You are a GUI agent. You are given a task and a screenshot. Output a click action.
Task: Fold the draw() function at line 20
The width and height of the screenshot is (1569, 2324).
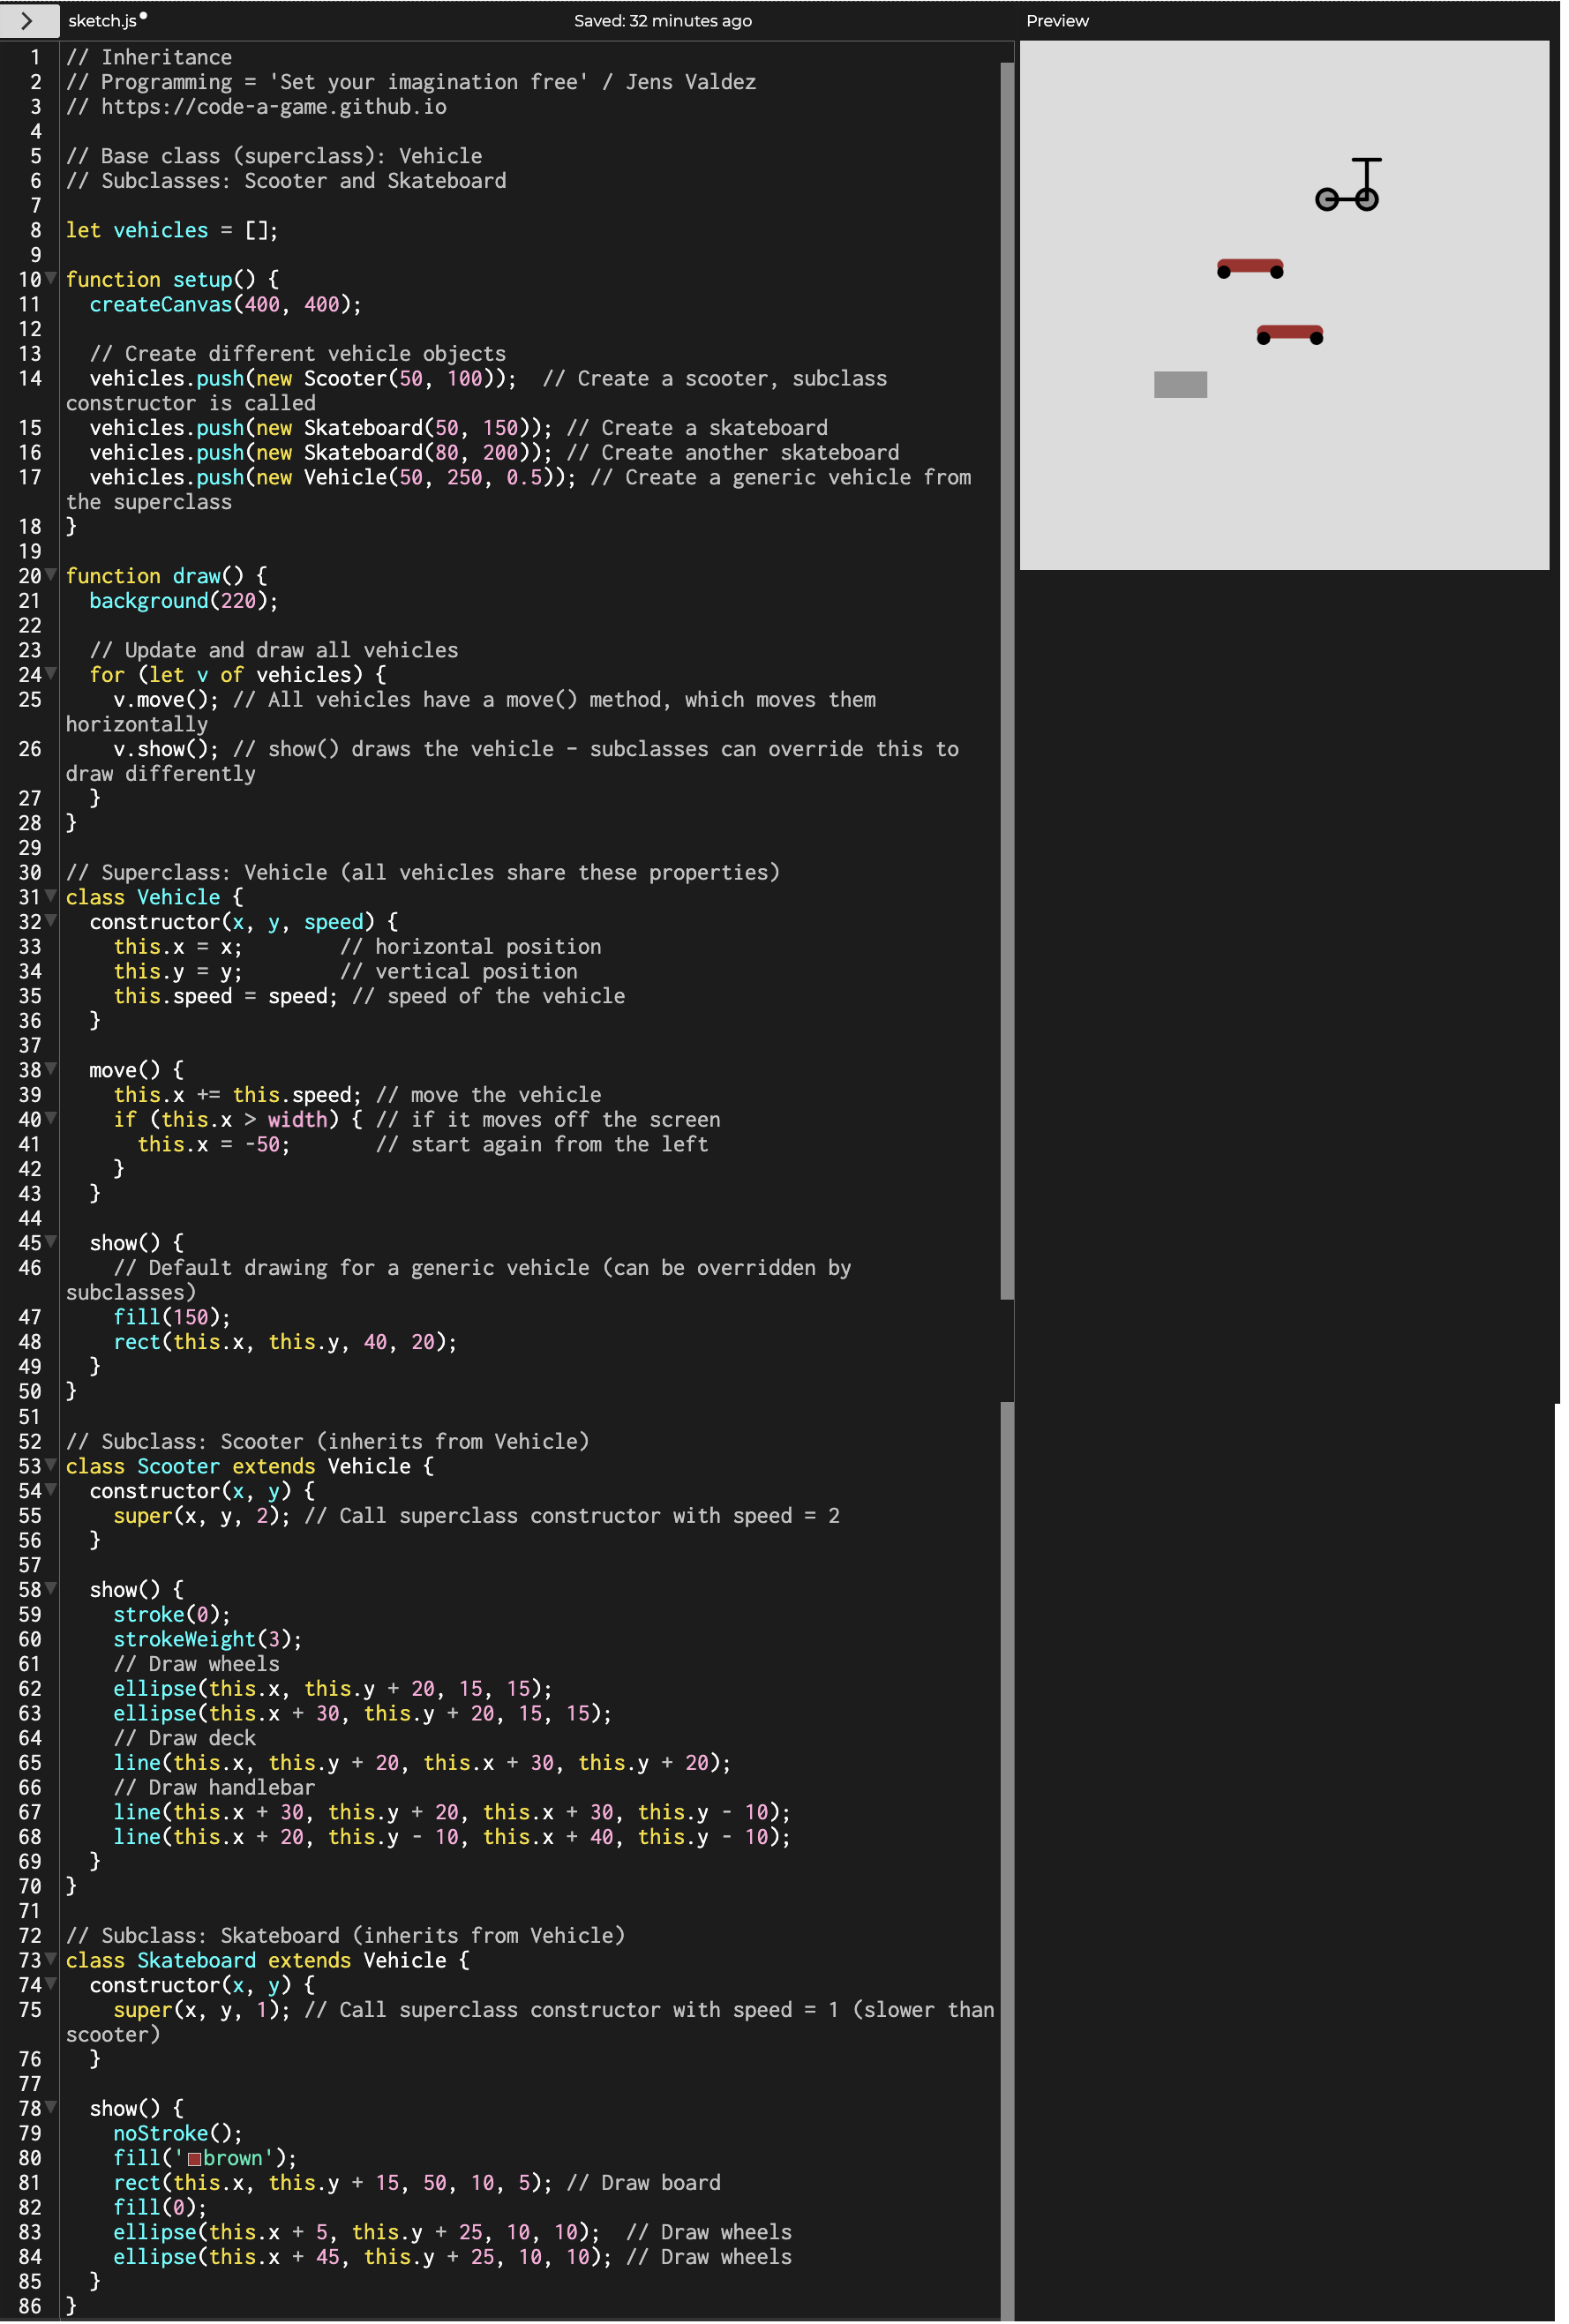pos(51,575)
